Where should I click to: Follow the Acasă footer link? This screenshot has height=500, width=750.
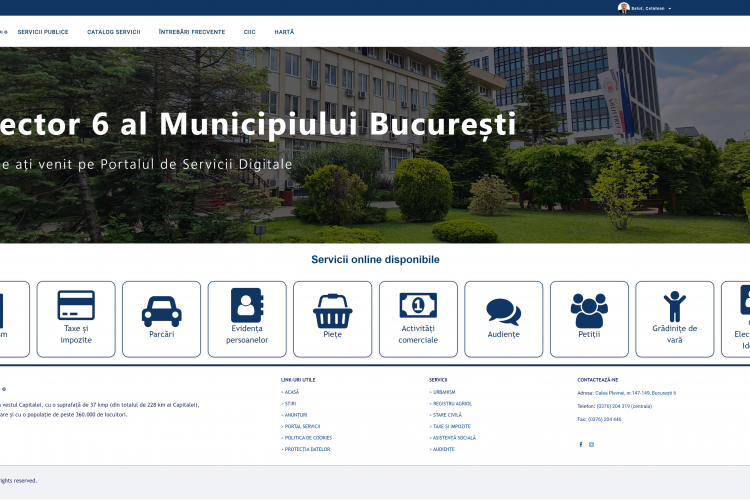pyautogui.click(x=290, y=392)
